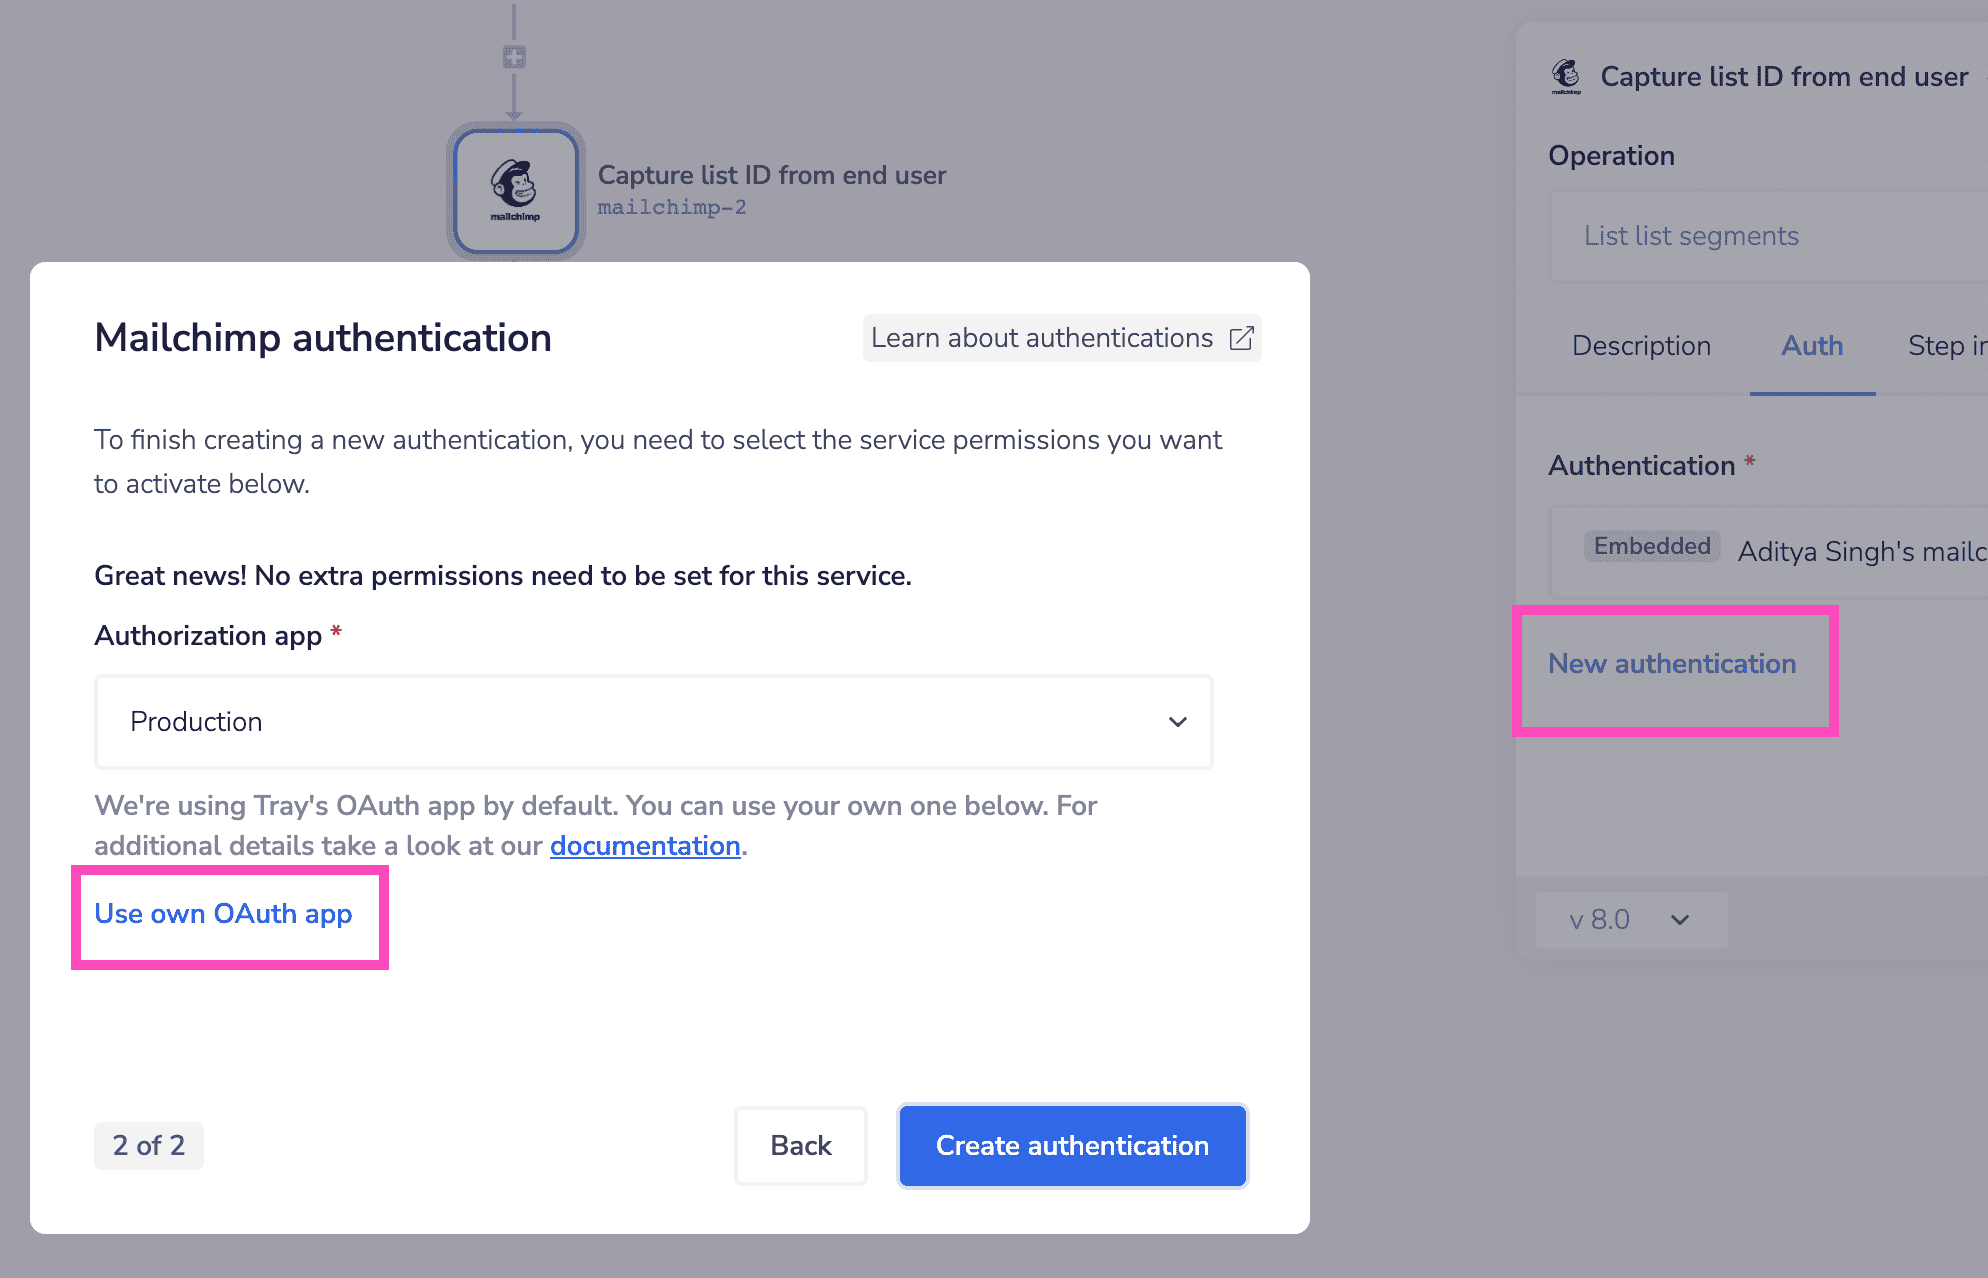Select the Auth tab
1988x1278 pixels.
coord(1812,346)
